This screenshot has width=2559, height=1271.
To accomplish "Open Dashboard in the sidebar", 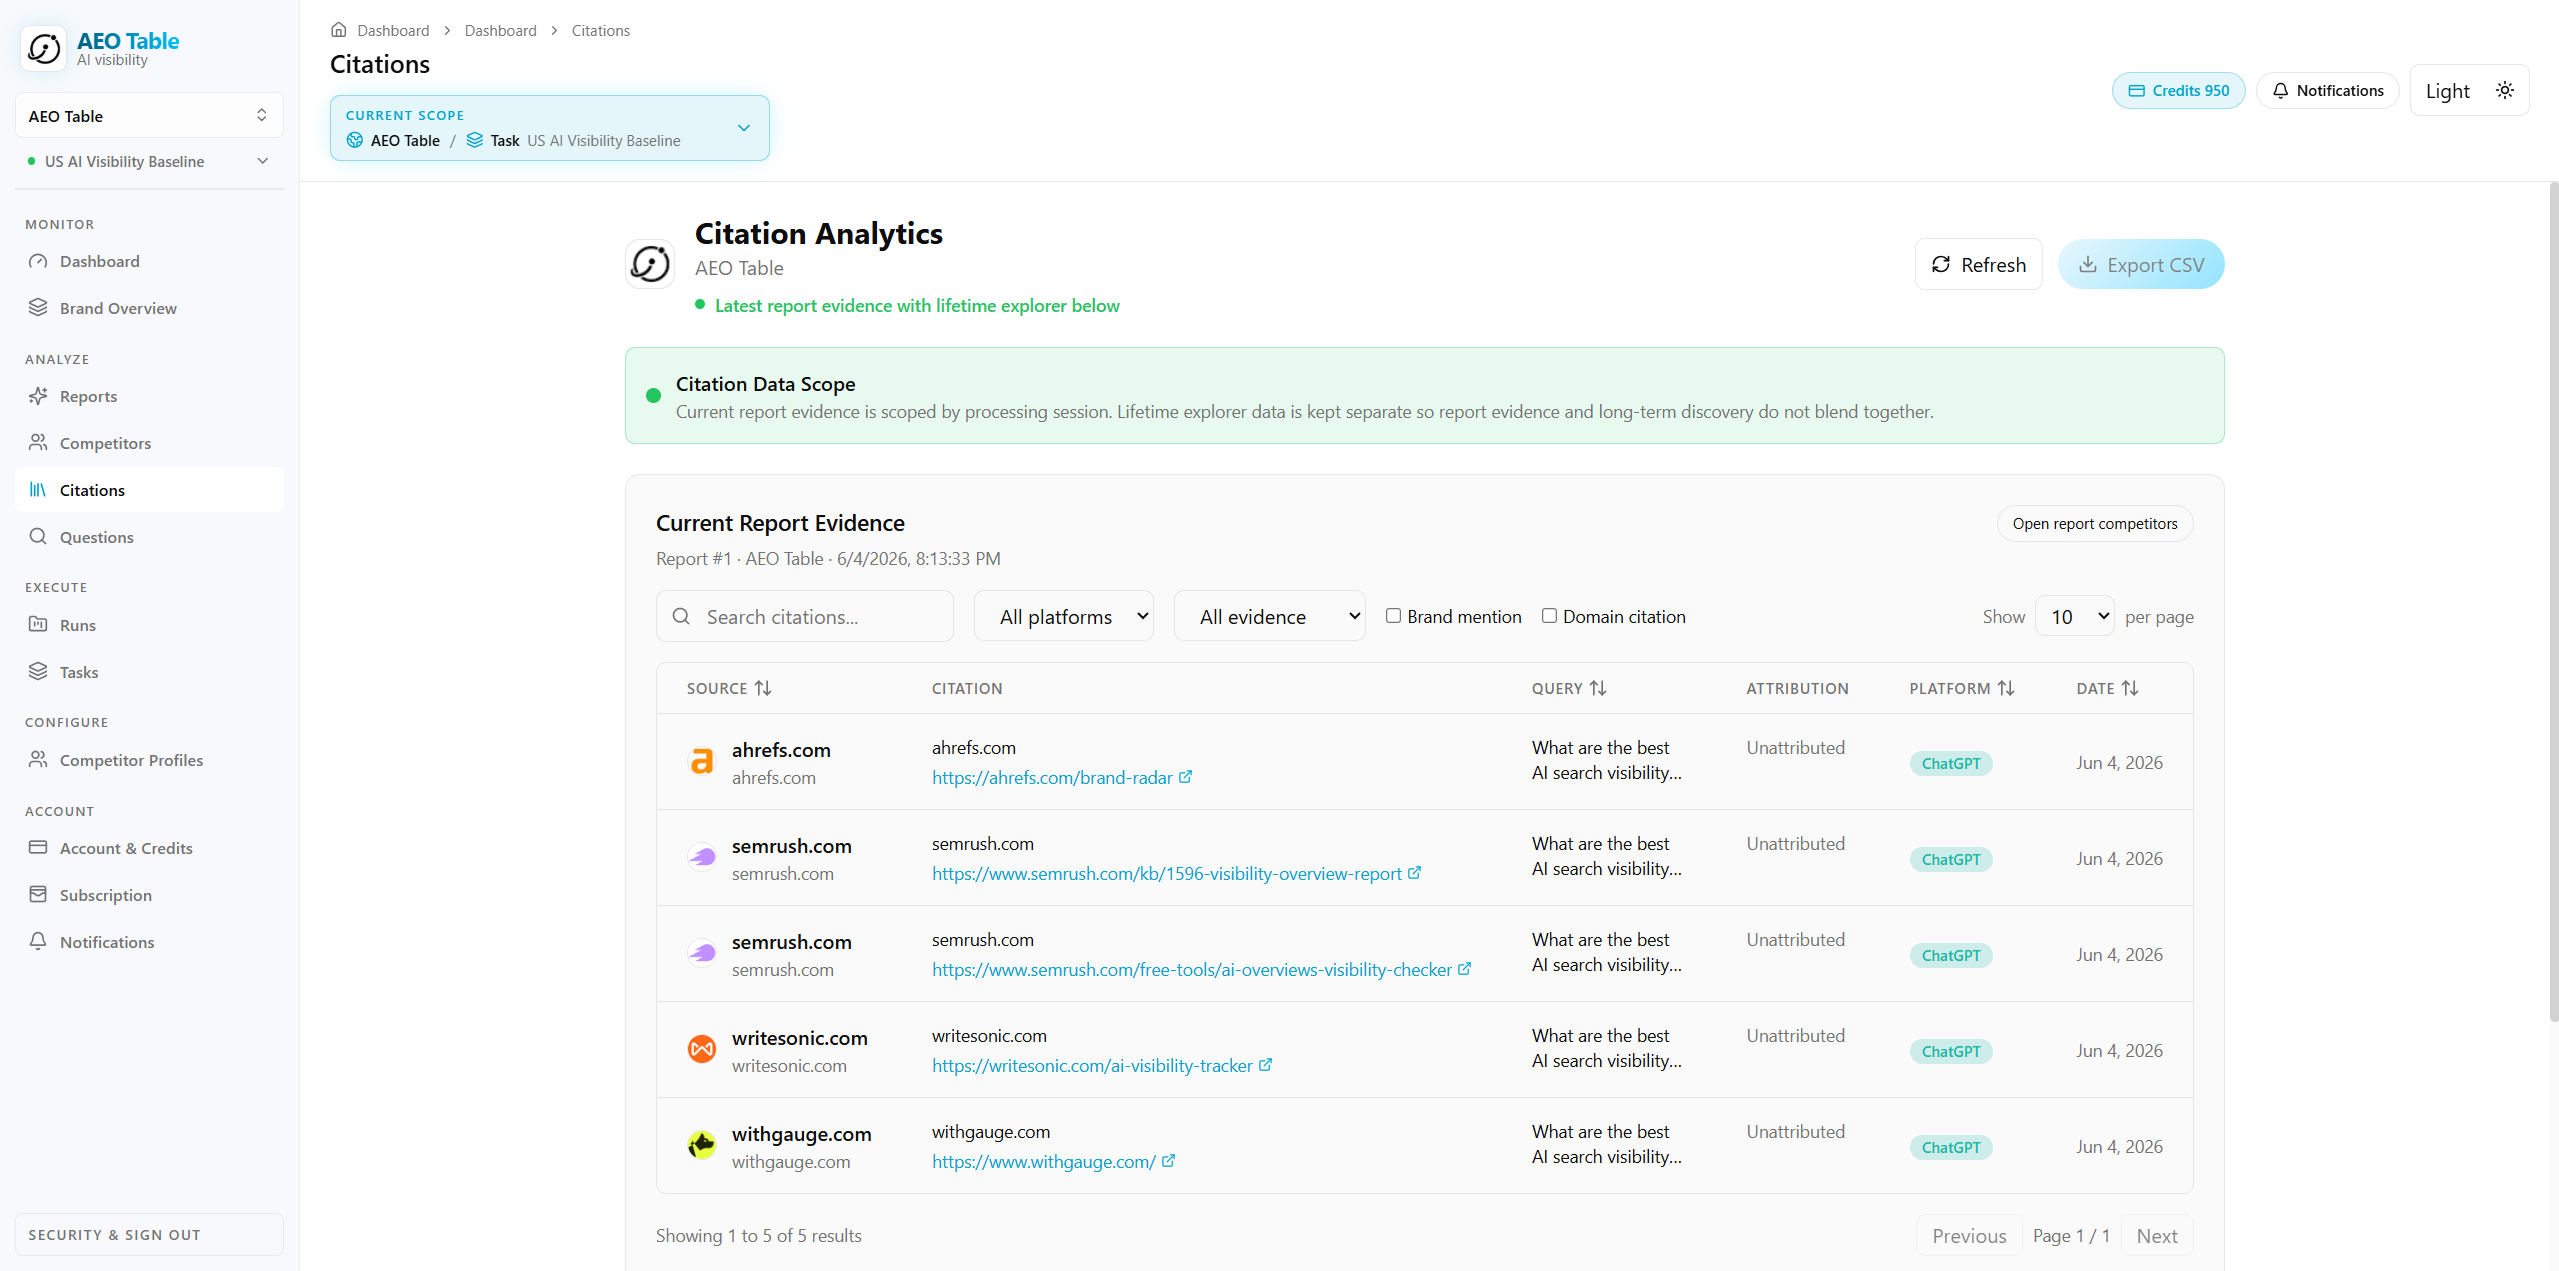I will pos(149,261).
